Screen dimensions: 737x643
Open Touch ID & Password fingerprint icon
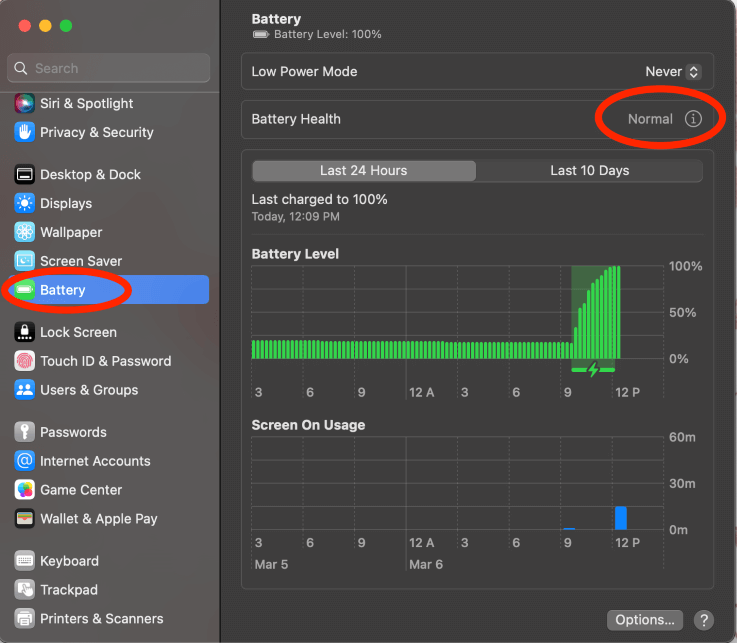pos(25,361)
